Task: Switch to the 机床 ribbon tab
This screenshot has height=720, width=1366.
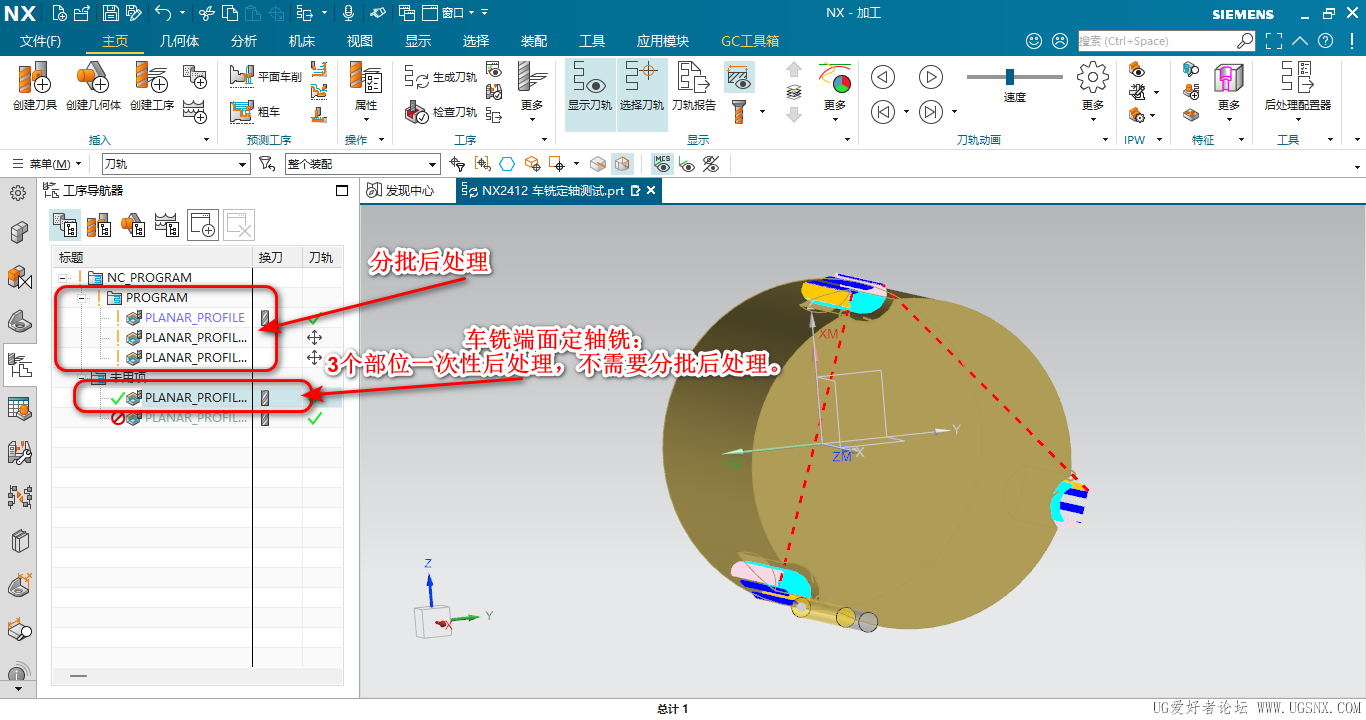Action: tap(302, 41)
